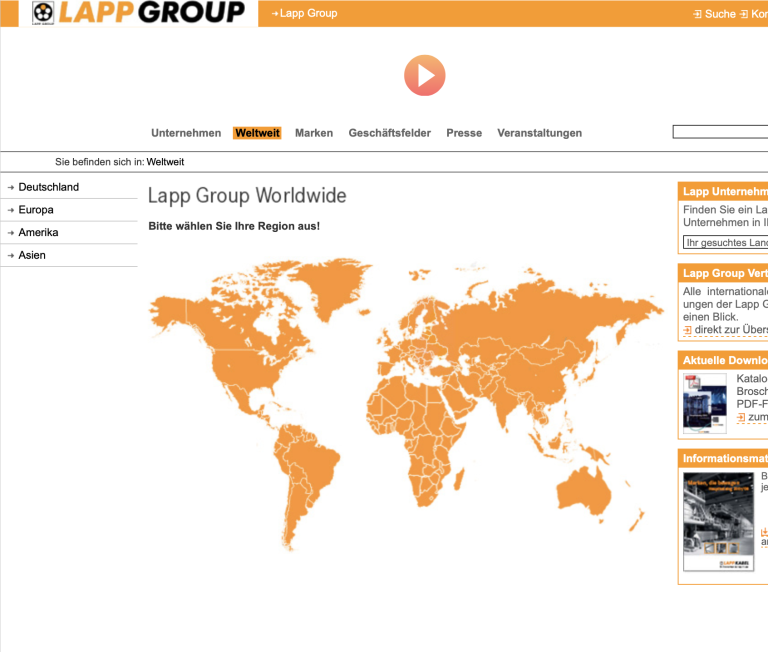The width and height of the screenshot is (768, 652).
Task: Choose Amerika in the sidebar
Action: [x=38, y=232]
